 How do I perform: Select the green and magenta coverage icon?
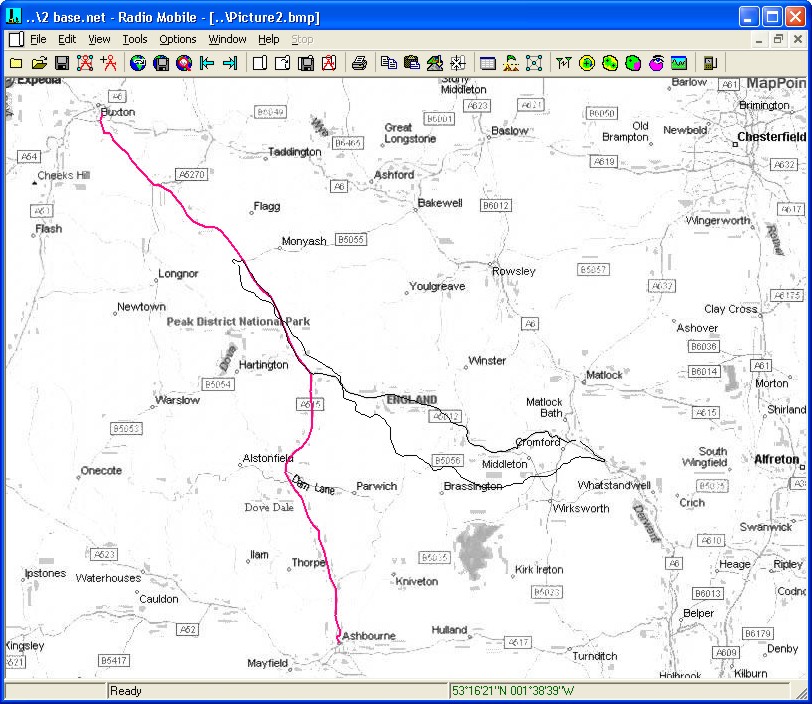[x=633, y=63]
